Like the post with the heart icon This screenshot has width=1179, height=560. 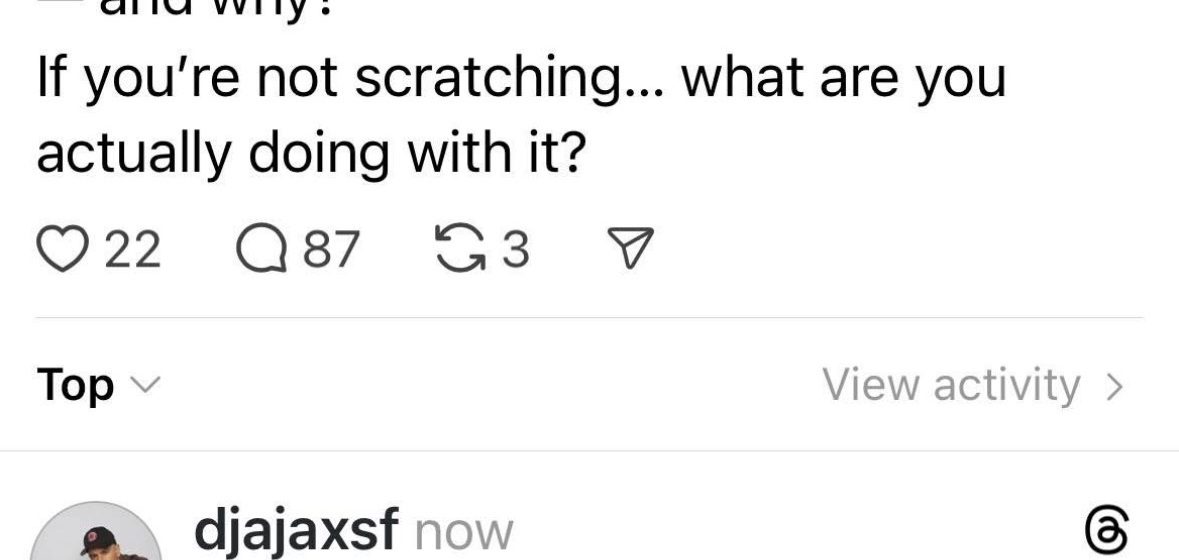pos(62,250)
